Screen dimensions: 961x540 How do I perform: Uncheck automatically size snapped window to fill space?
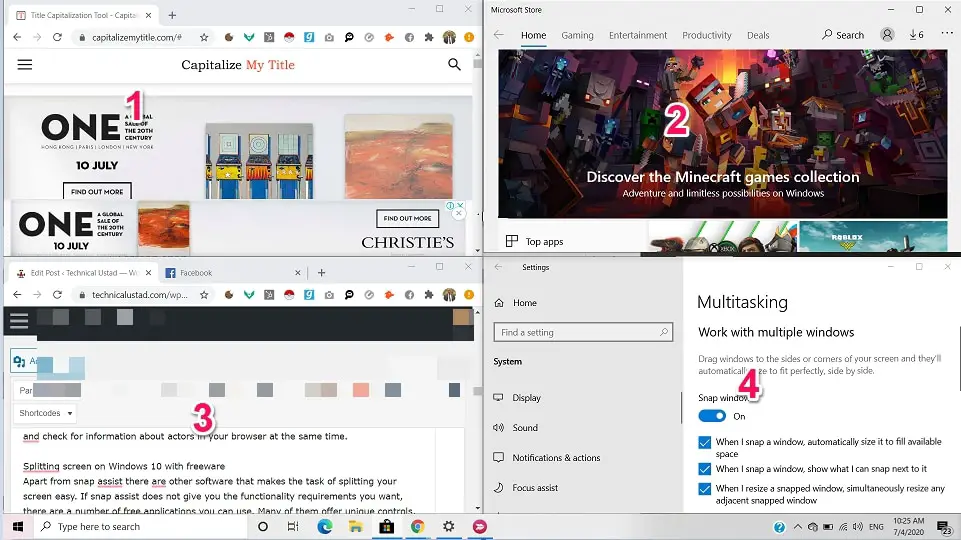coord(705,443)
